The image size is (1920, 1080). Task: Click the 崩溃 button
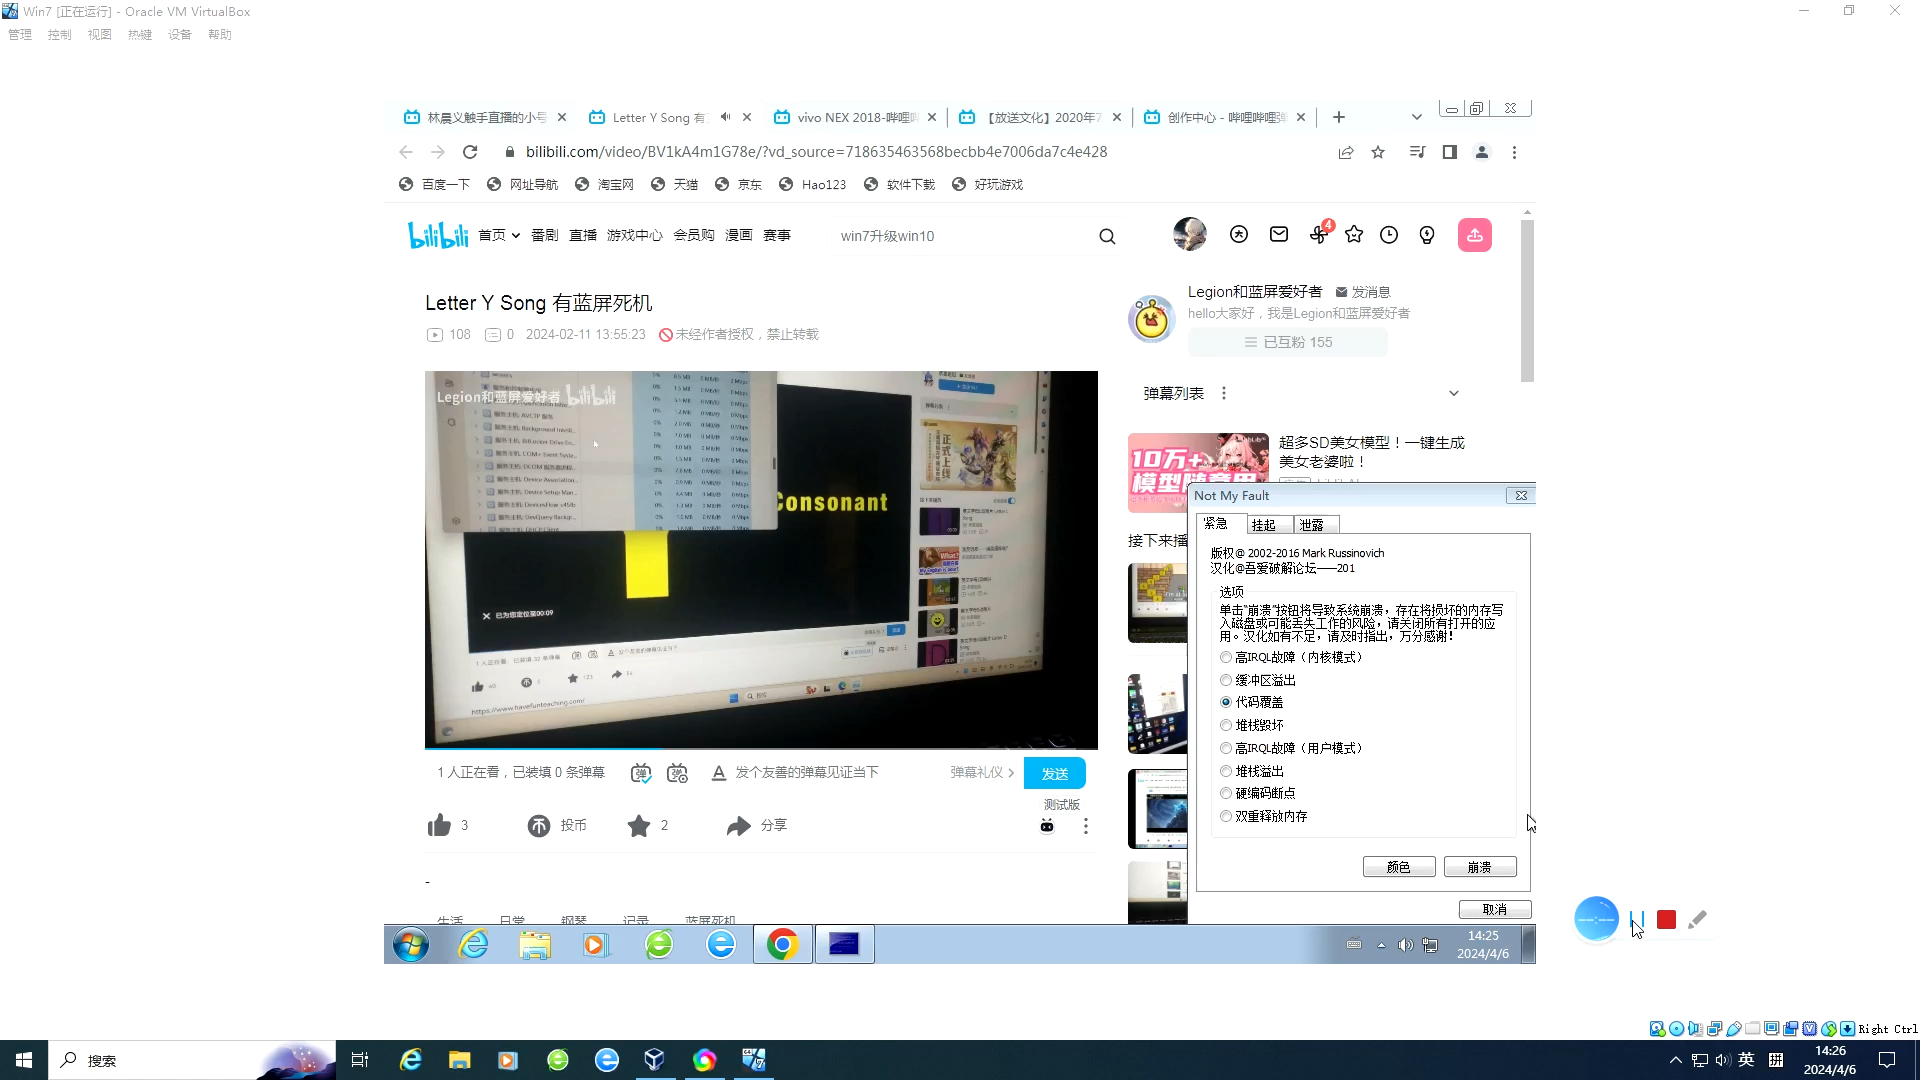point(1480,867)
